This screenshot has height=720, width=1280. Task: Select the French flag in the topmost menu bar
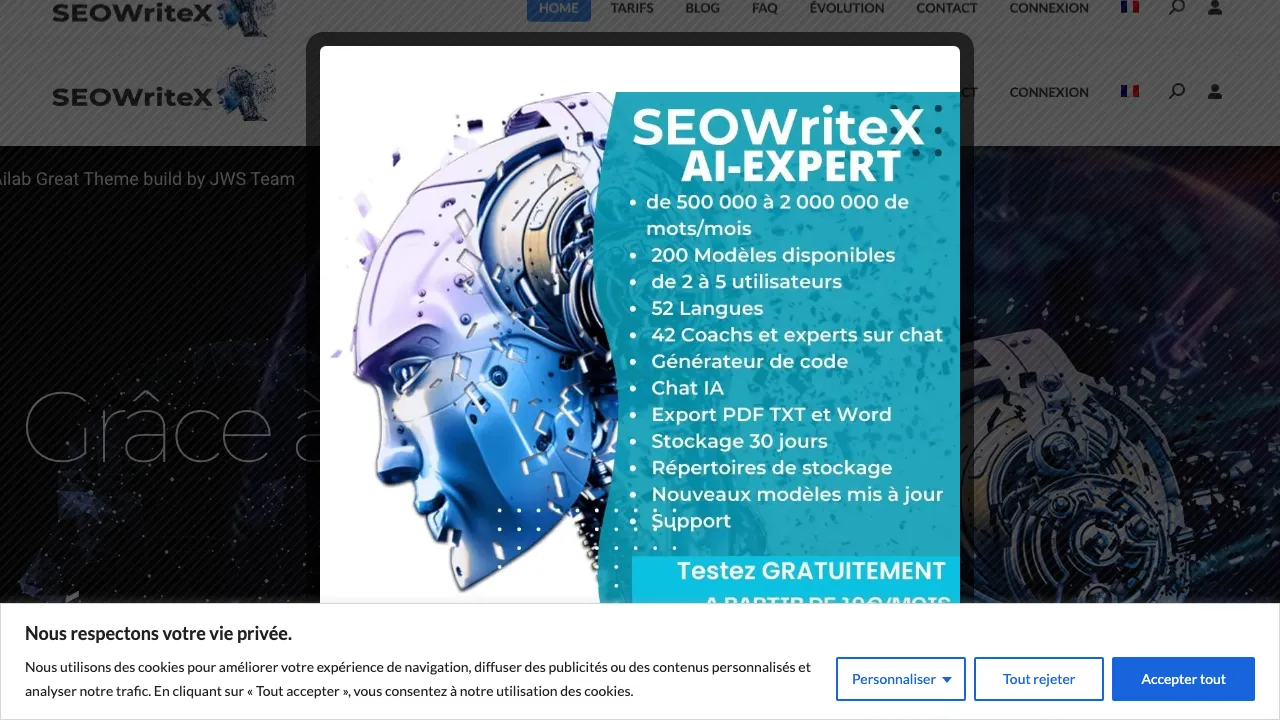[1130, 7]
